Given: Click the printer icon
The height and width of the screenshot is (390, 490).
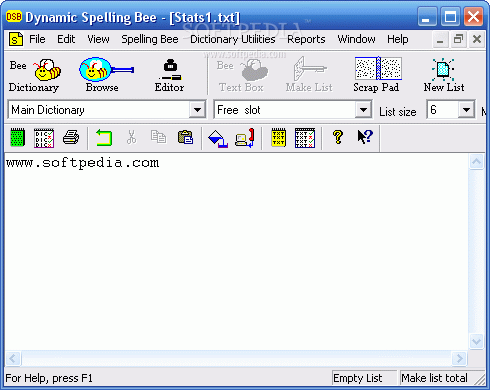Looking at the screenshot, I should [x=71, y=137].
